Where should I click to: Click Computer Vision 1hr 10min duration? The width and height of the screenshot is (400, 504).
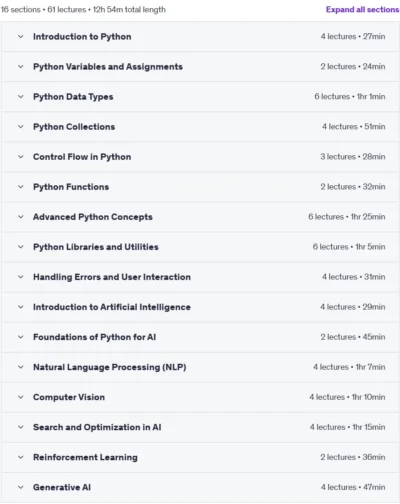tap(368, 397)
